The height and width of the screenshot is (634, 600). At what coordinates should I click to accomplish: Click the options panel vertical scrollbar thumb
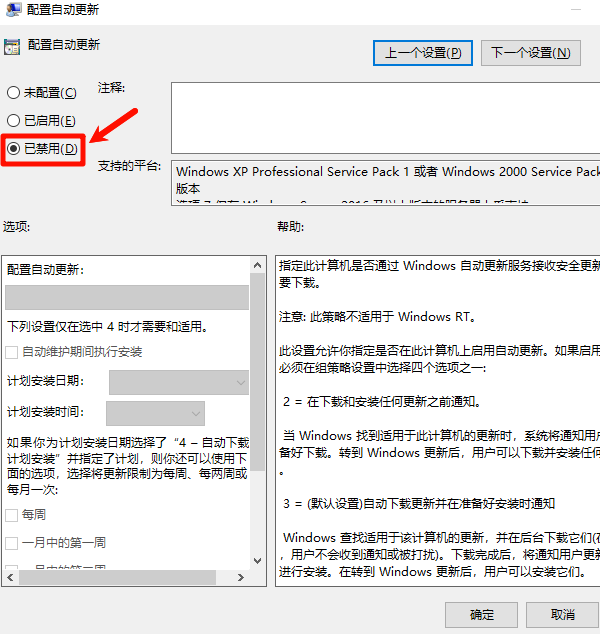[258, 372]
